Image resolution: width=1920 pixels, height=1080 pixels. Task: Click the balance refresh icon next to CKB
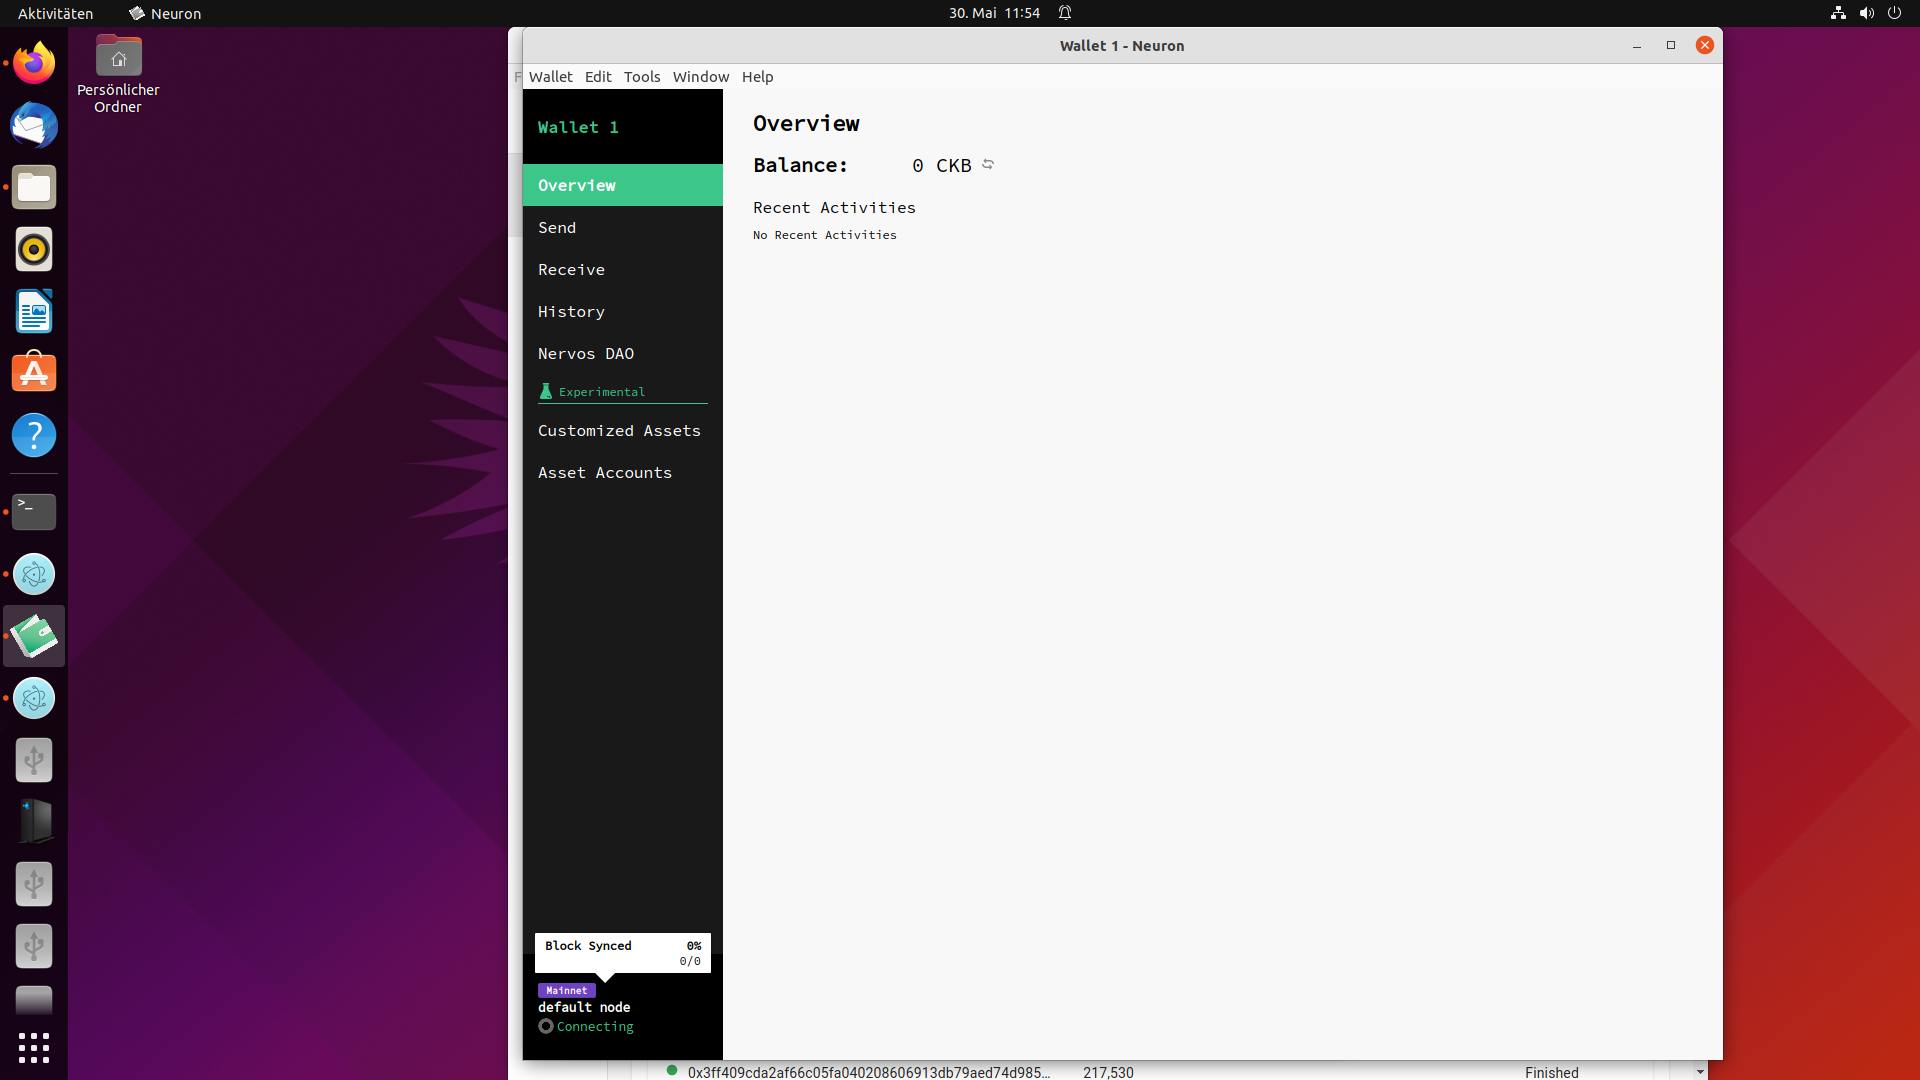point(988,164)
